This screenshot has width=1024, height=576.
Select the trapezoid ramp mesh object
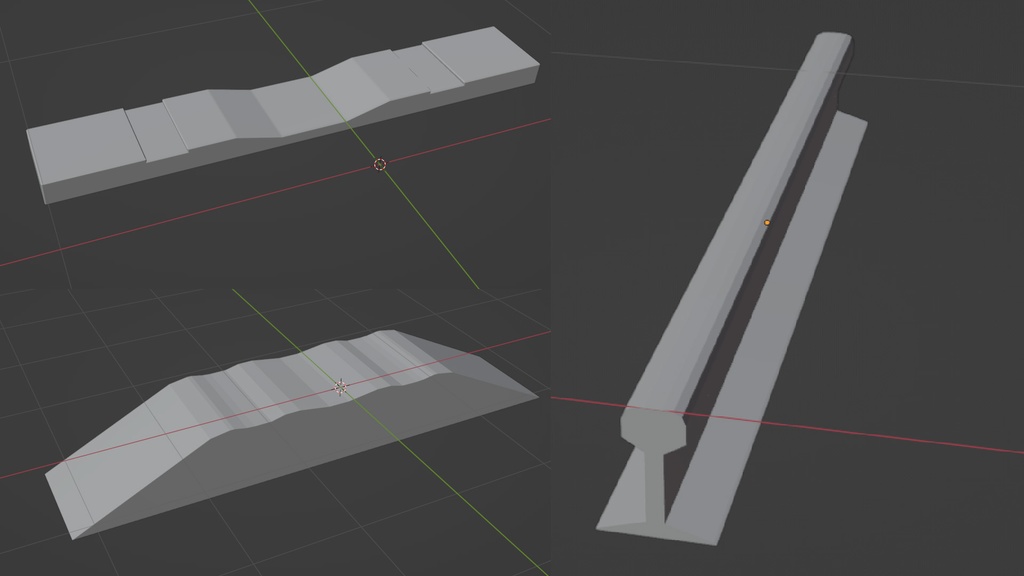click(292, 434)
